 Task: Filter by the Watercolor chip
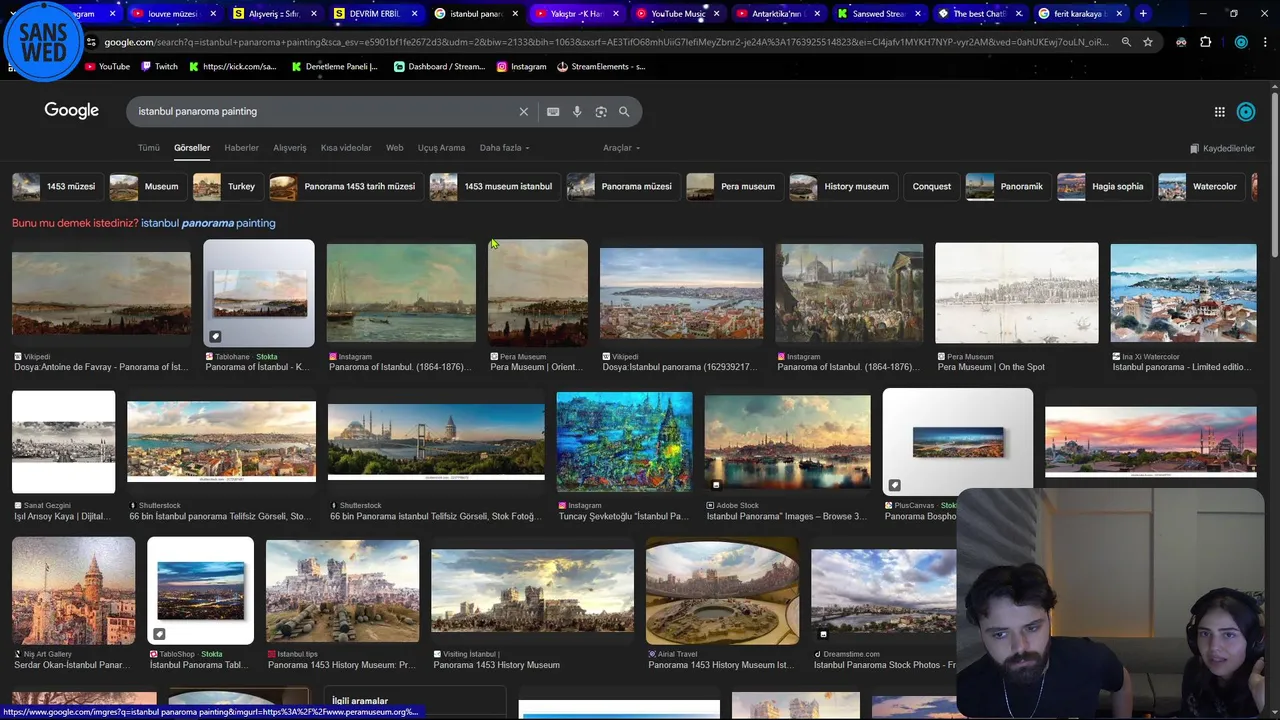tap(1200, 186)
